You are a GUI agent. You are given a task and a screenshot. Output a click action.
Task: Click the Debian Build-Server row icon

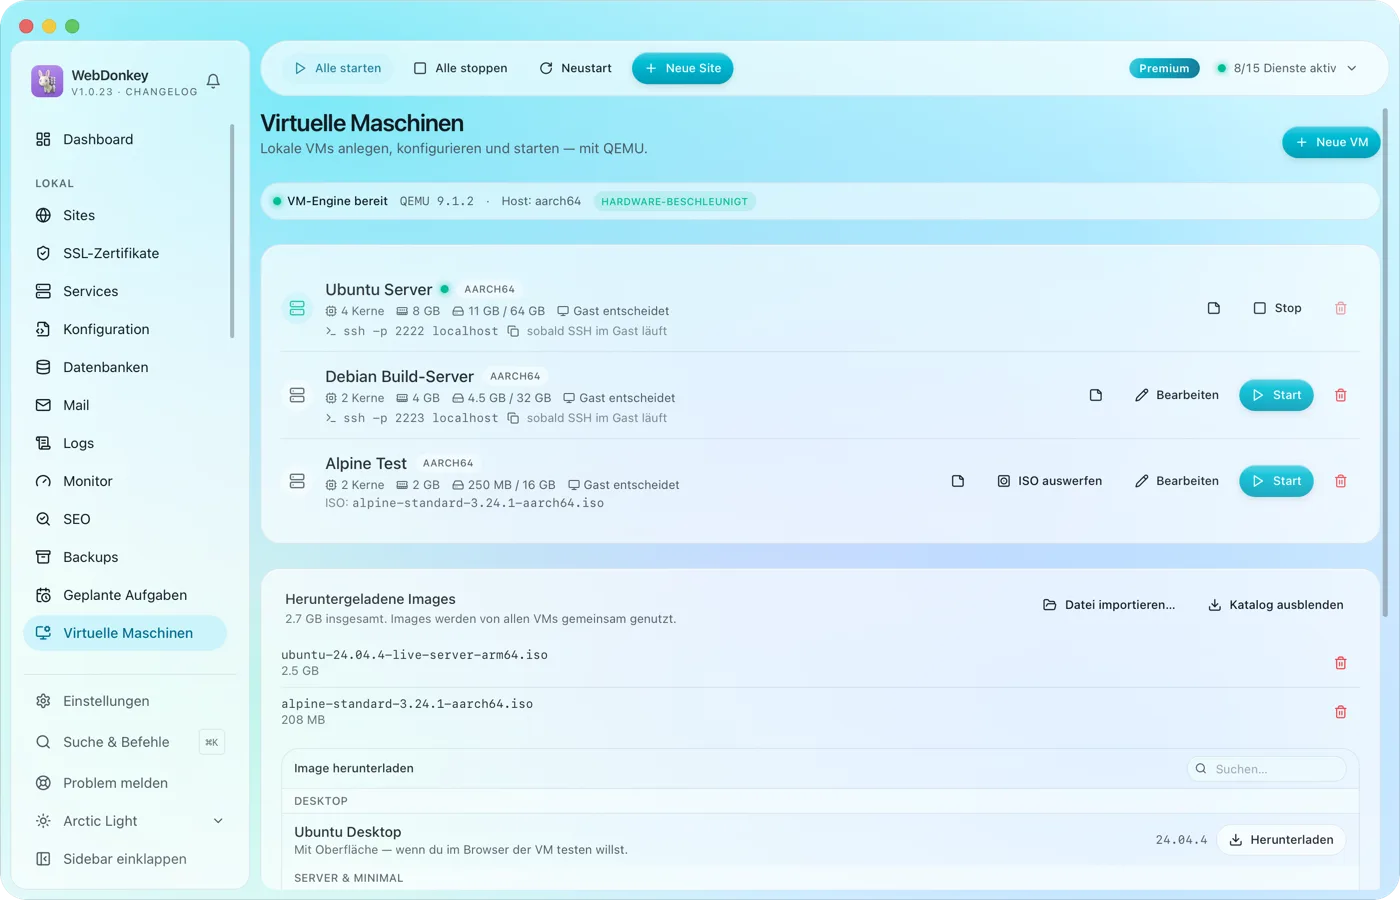(x=297, y=395)
